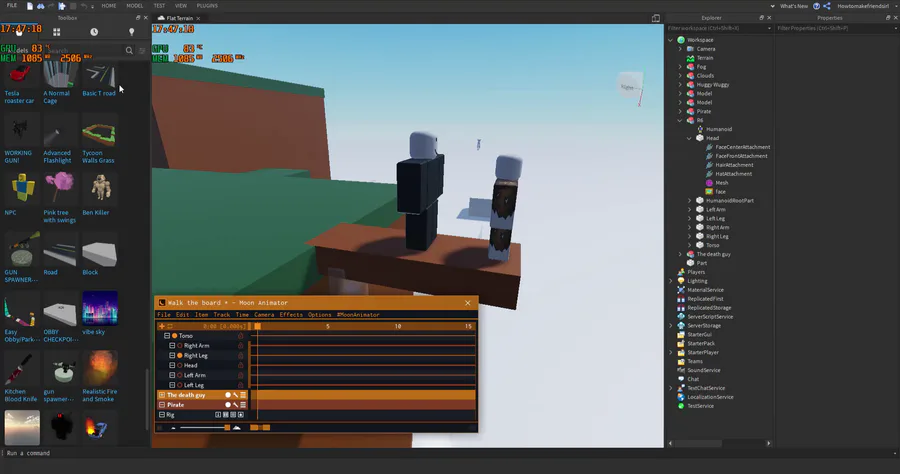
Task: Expand HumanoidRootPart in Explorer
Action: point(689,200)
